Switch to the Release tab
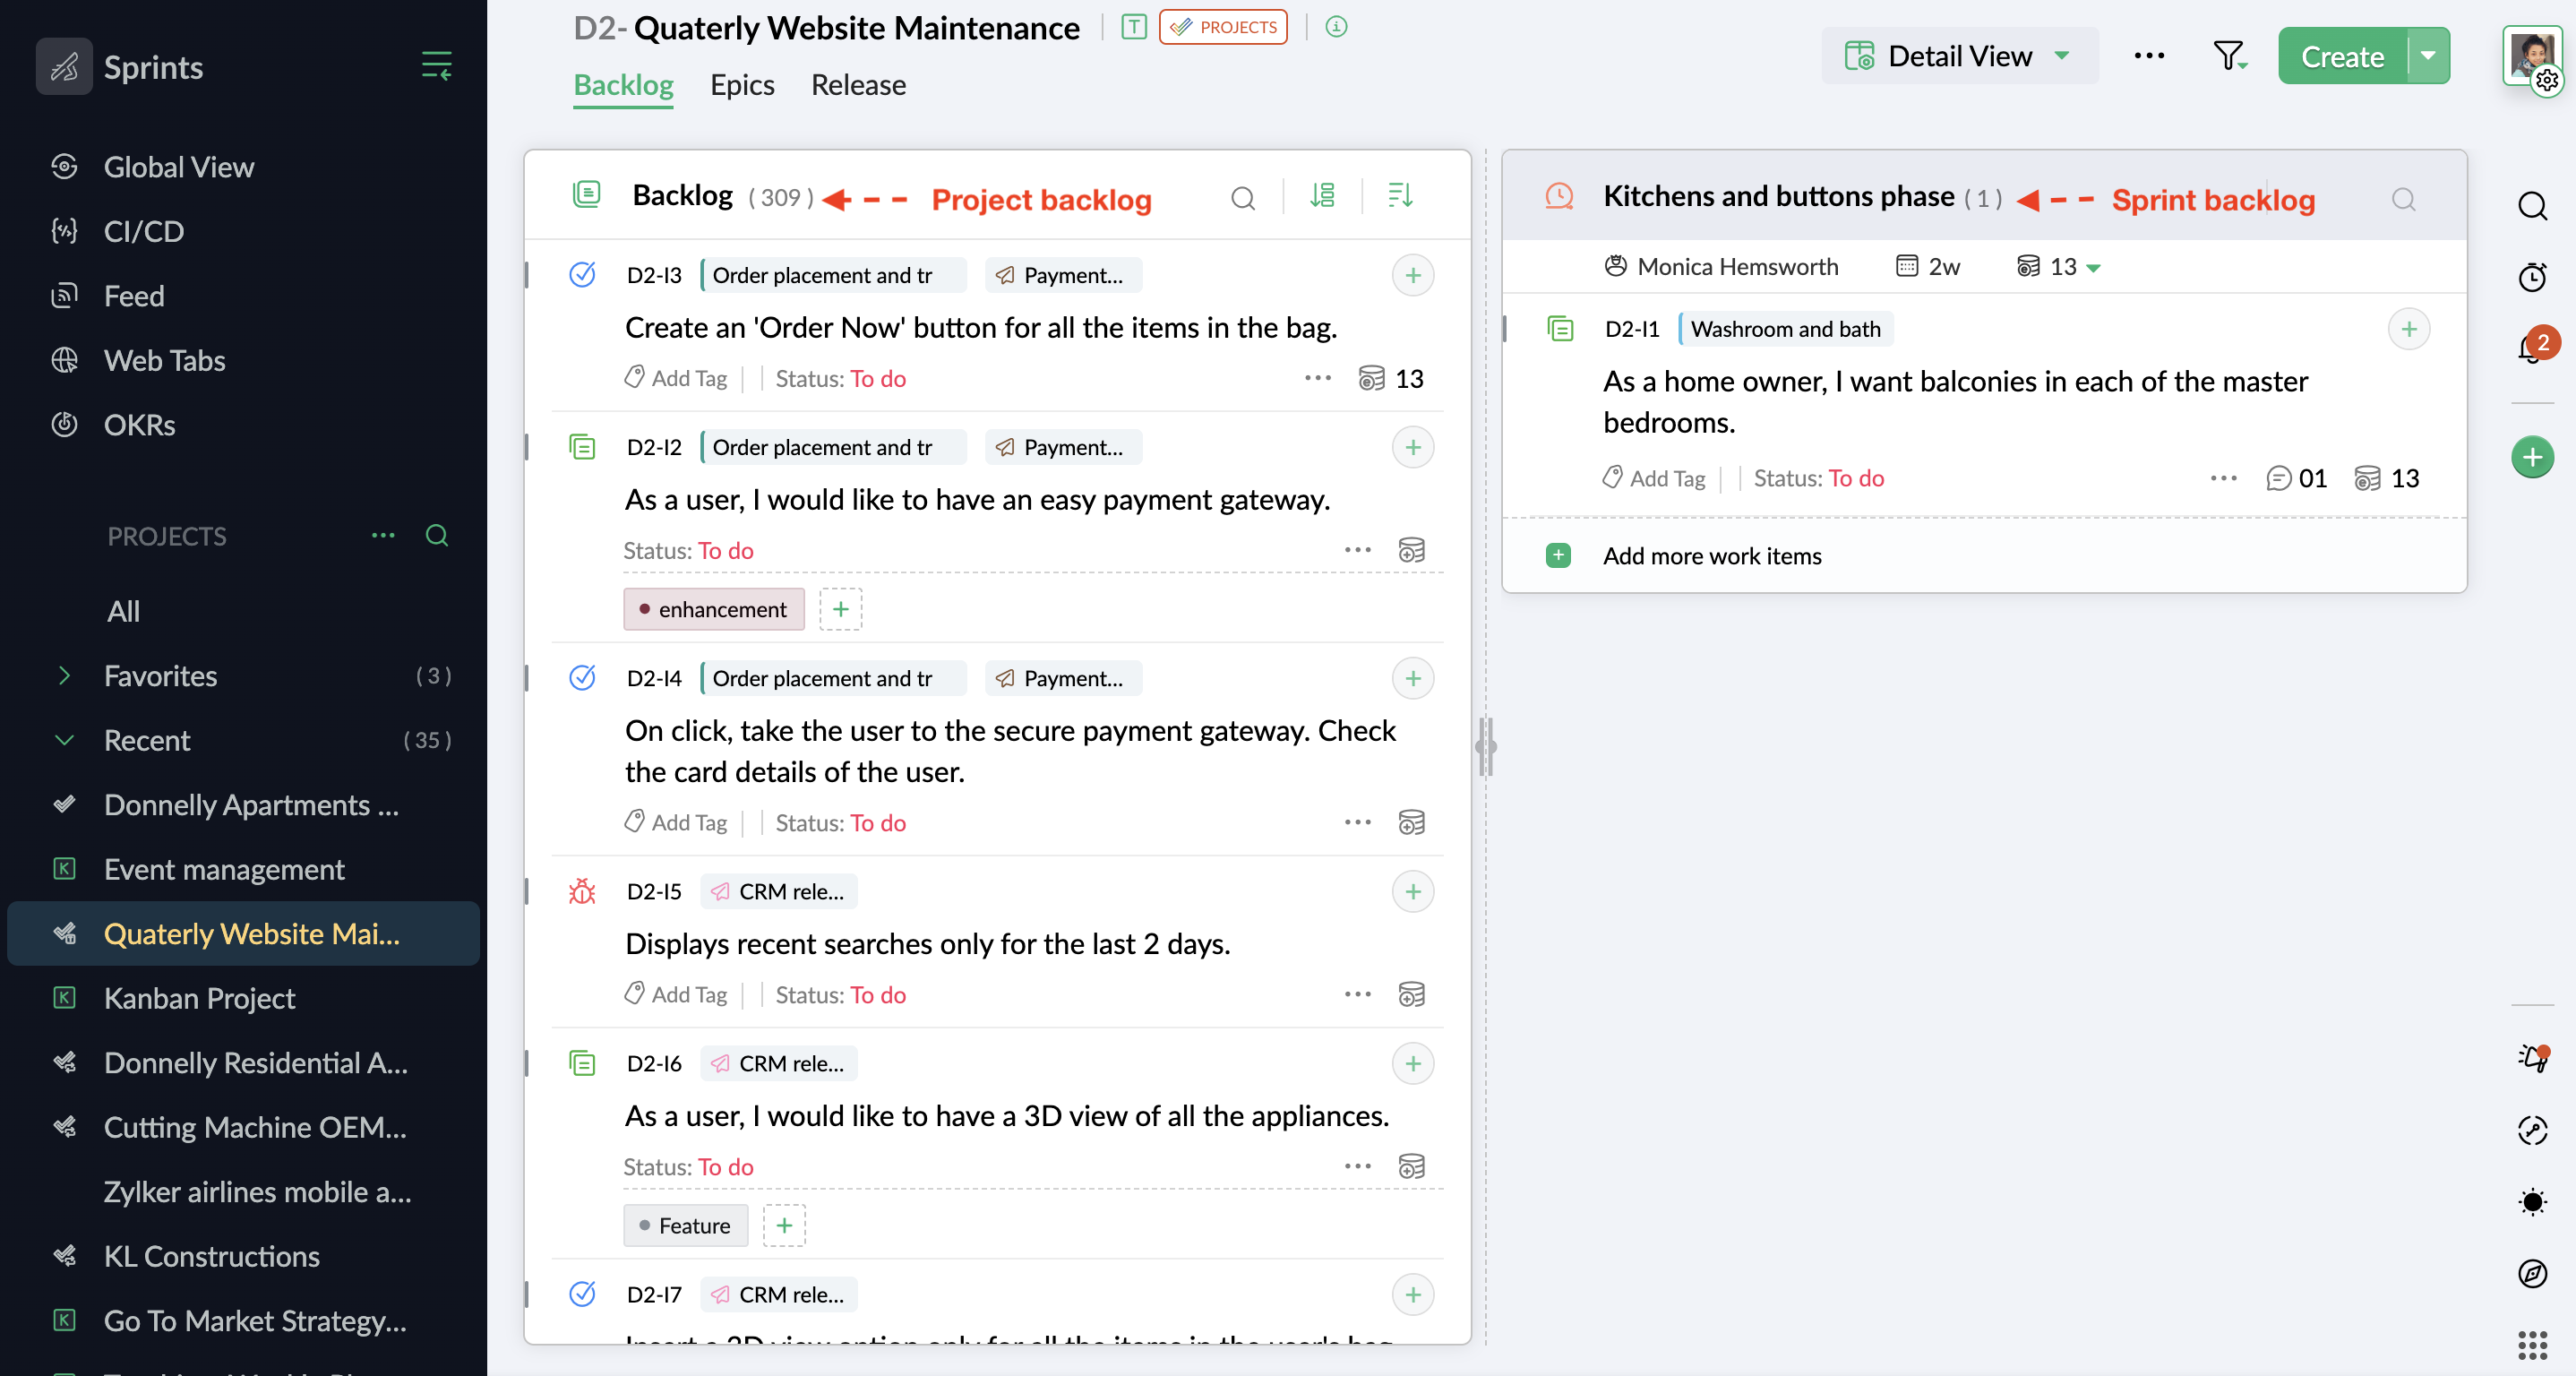The height and width of the screenshot is (1376, 2576). click(x=858, y=85)
